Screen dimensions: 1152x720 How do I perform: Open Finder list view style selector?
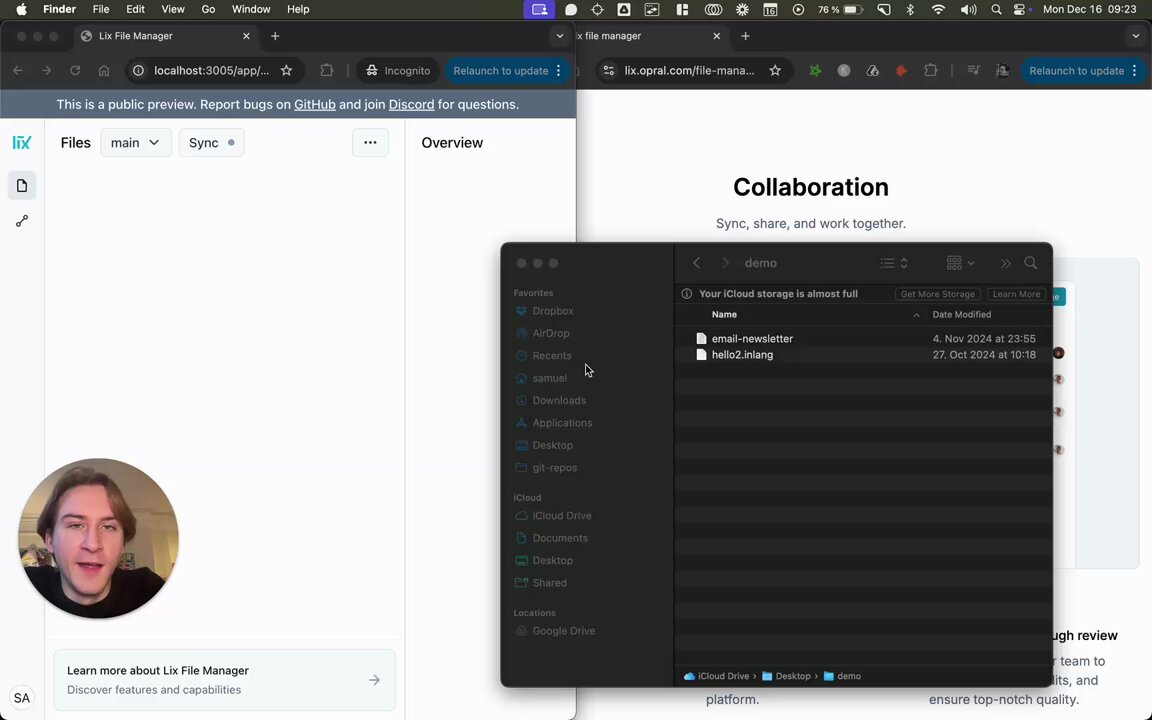[894, 263]
